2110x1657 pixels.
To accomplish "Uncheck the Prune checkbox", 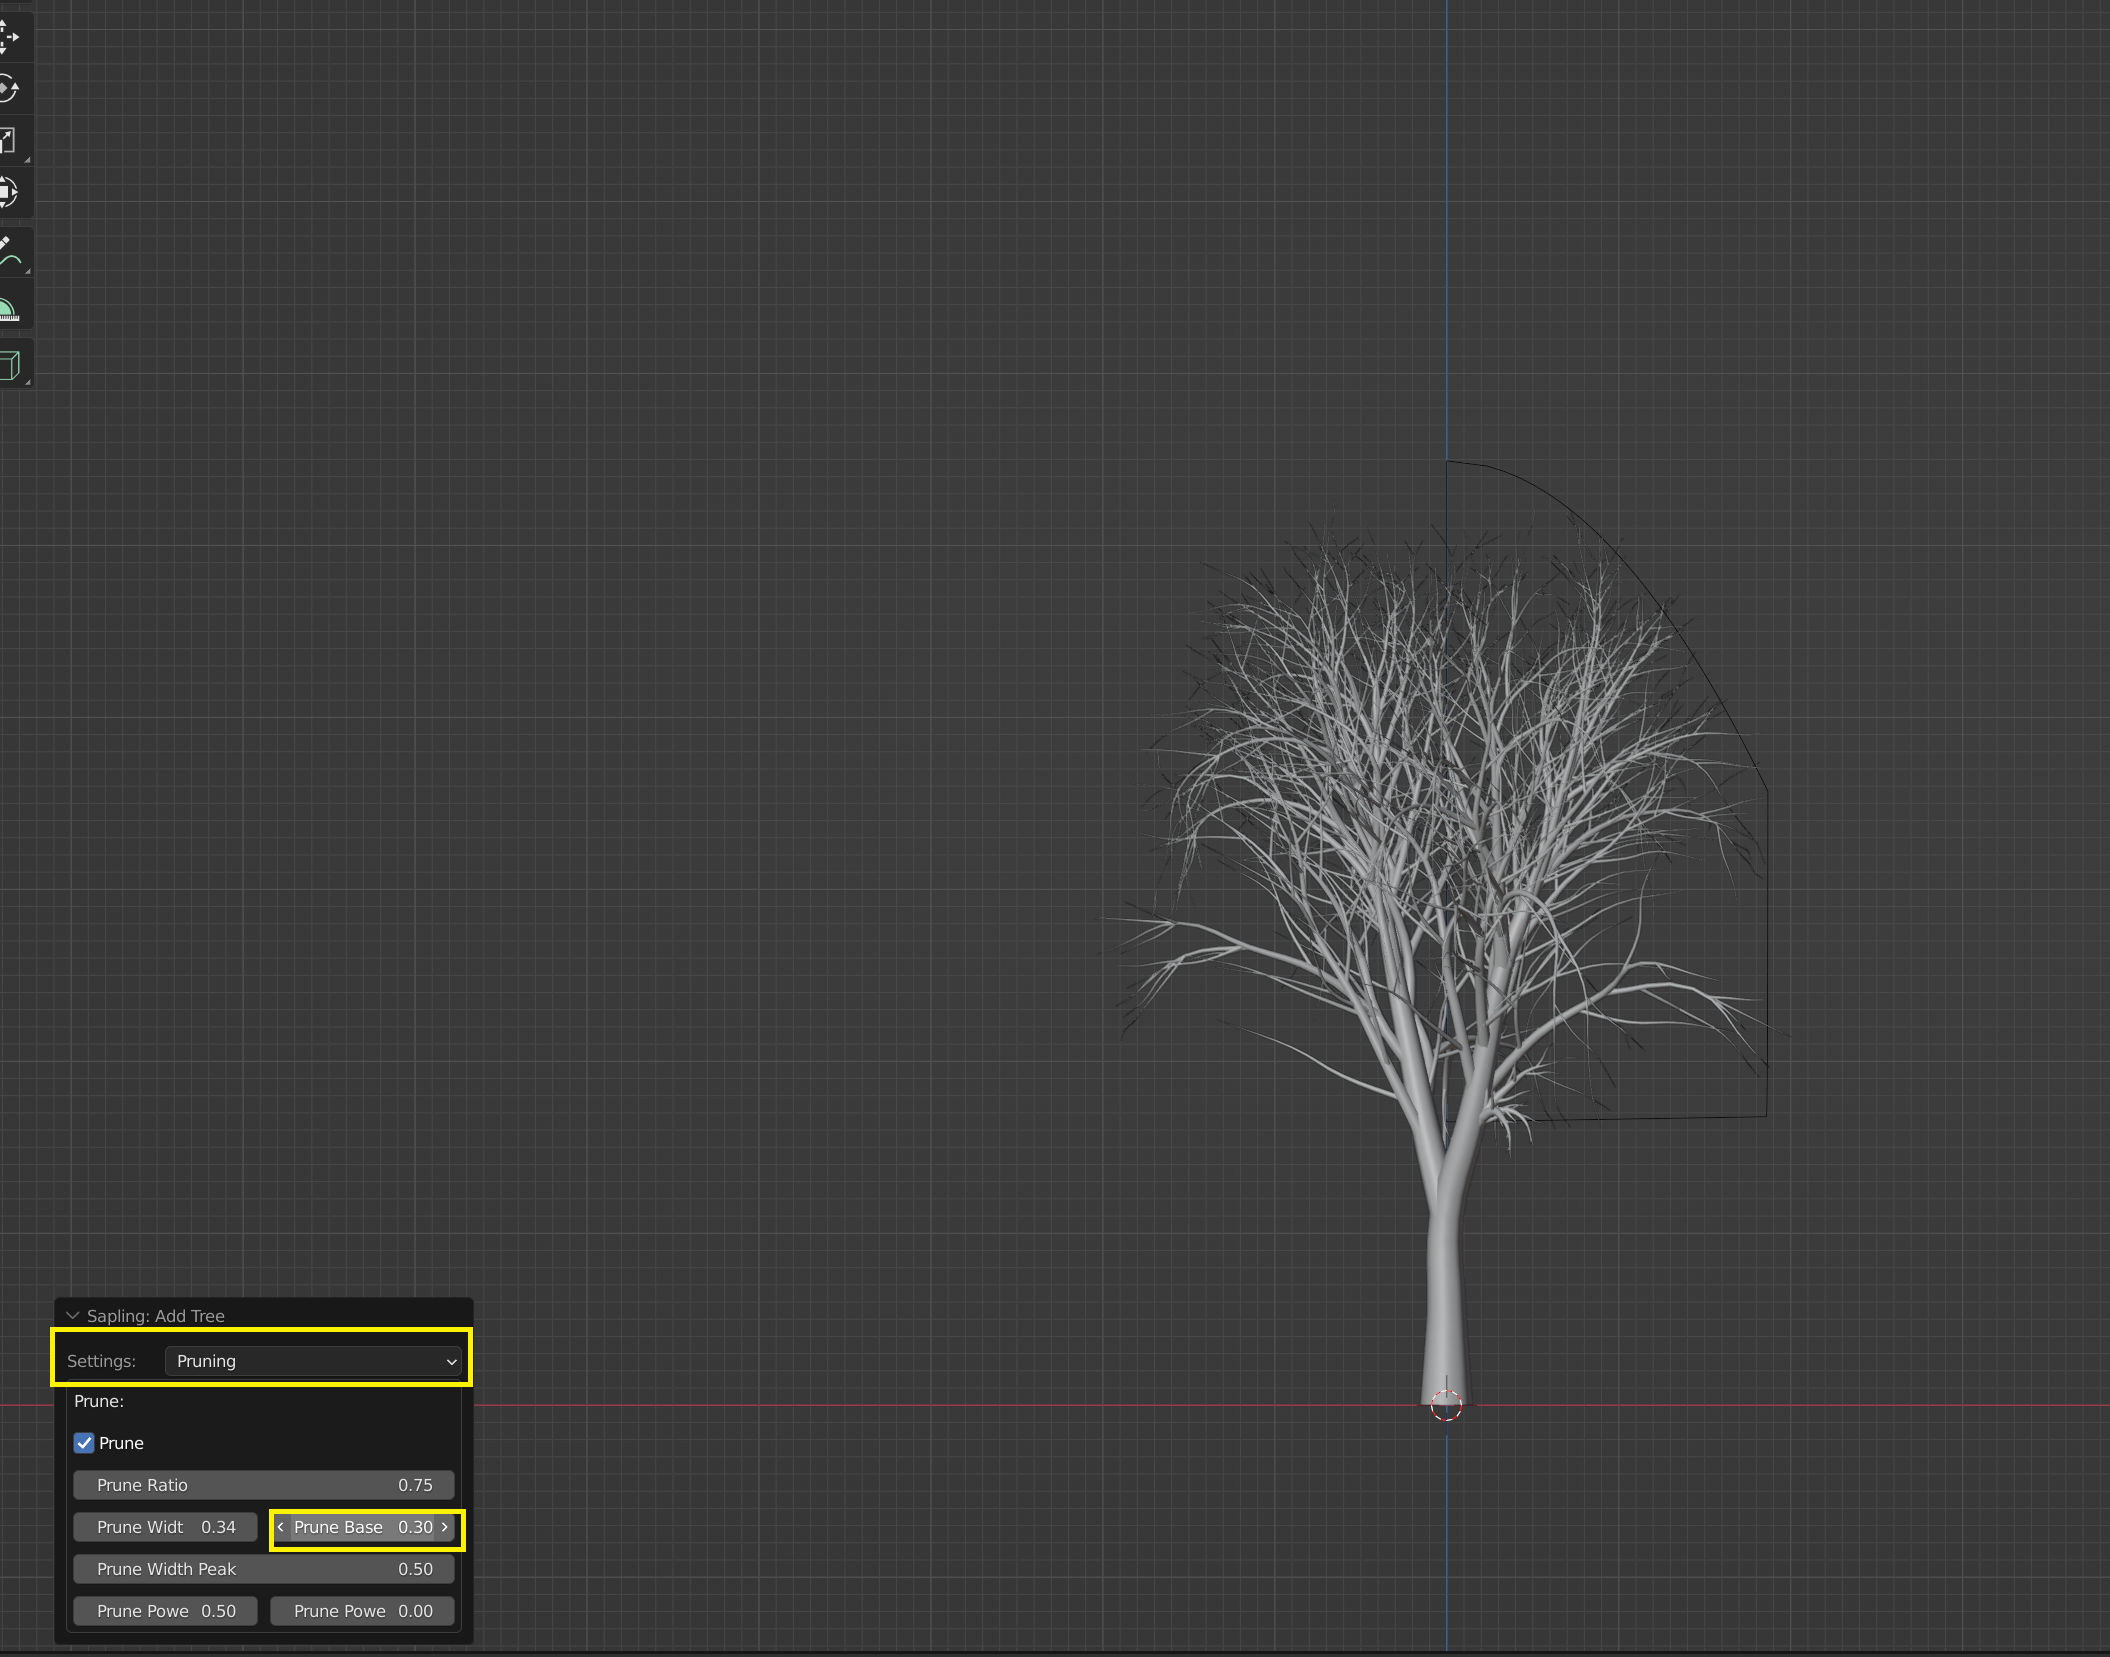I will [84, 1443].
